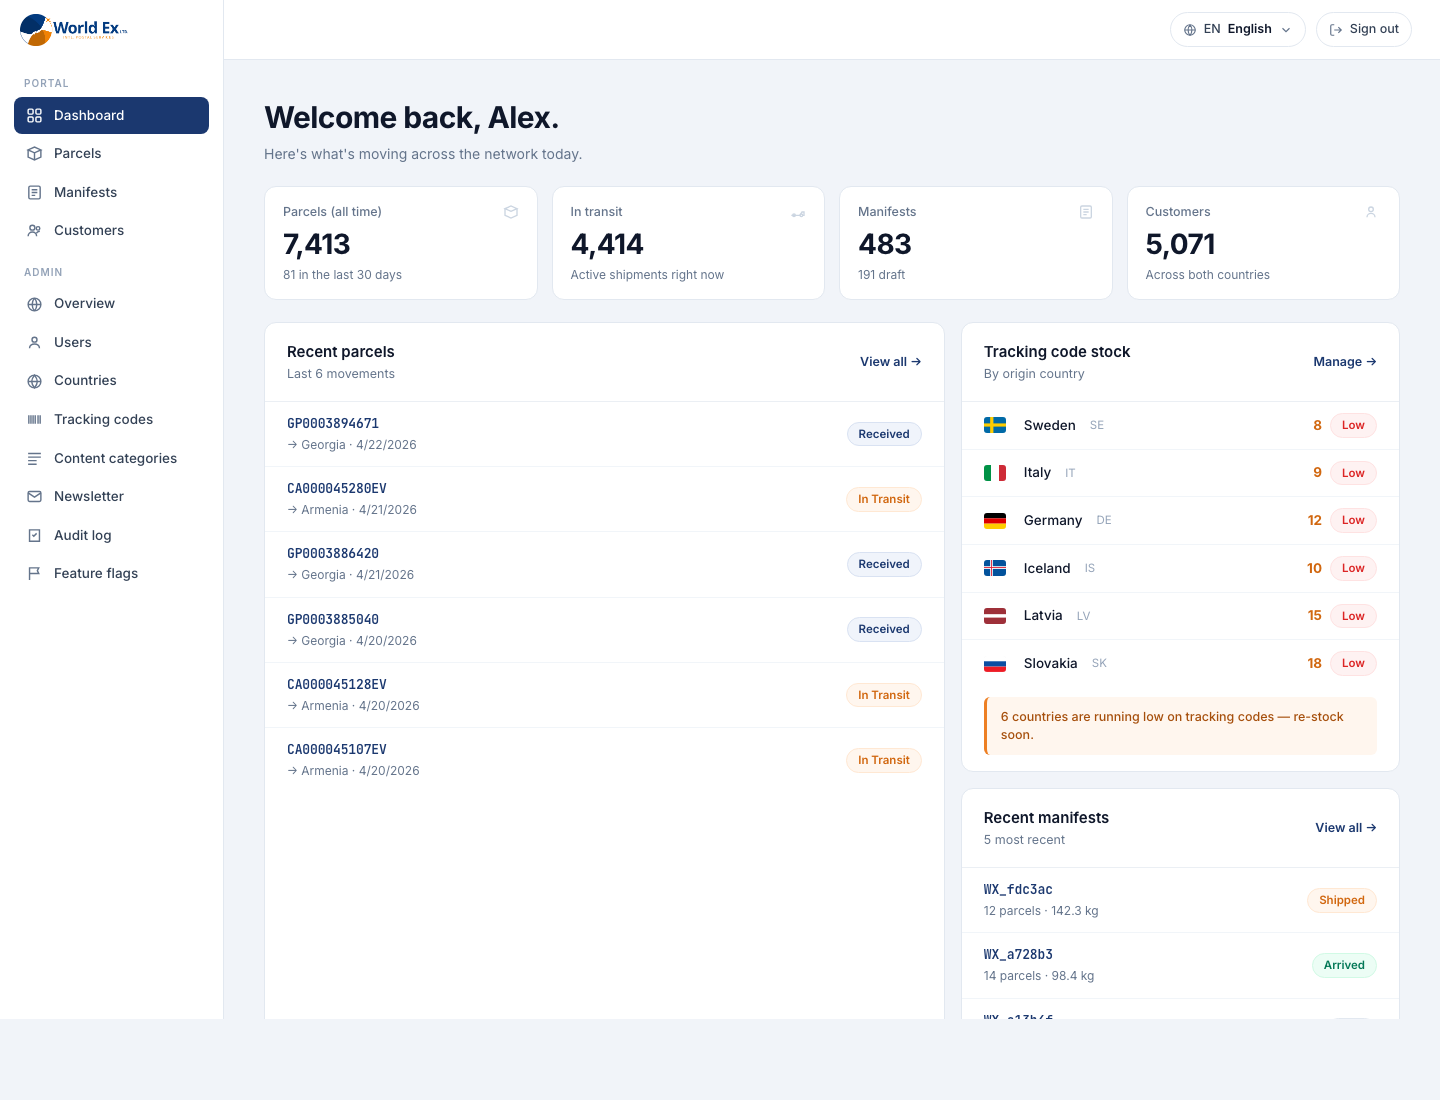
Task: Click the Audit log checkmark icon
Action: [x=34, y=535]
